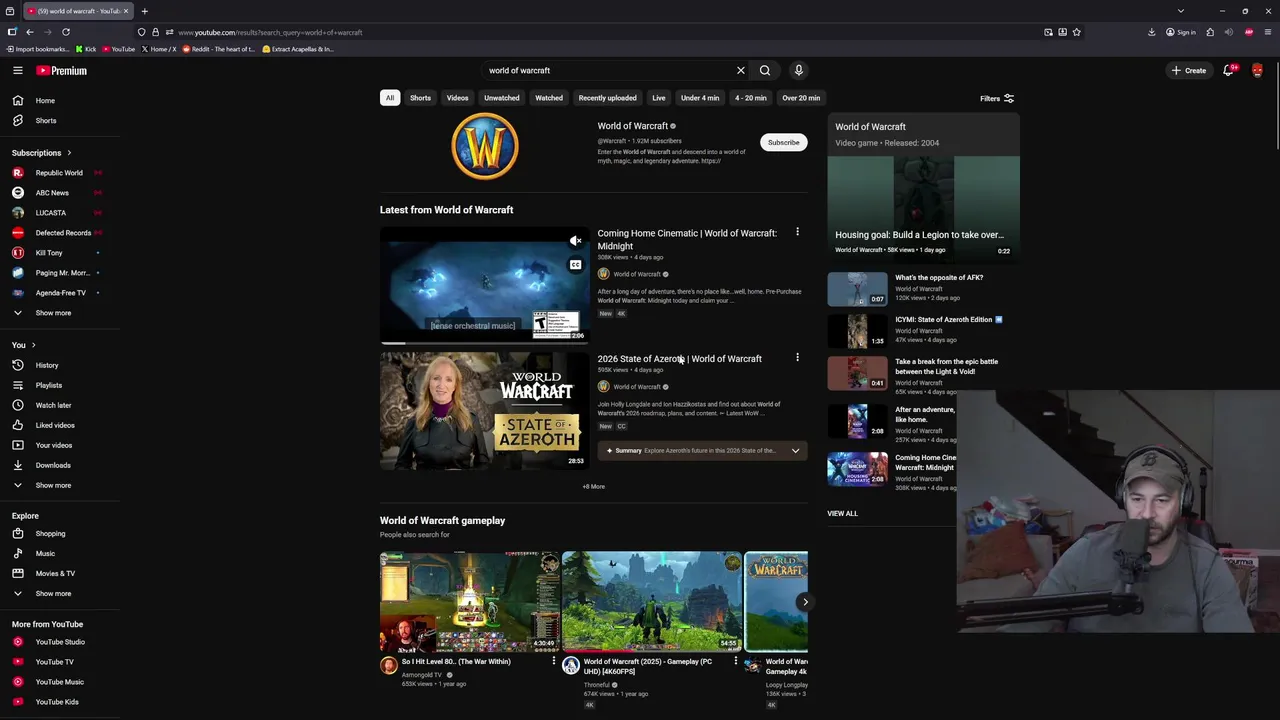The width and height of the screenshot is (1280, 720).
Task: Select the Unwatched filter chip
Action: tap(502, 98)
